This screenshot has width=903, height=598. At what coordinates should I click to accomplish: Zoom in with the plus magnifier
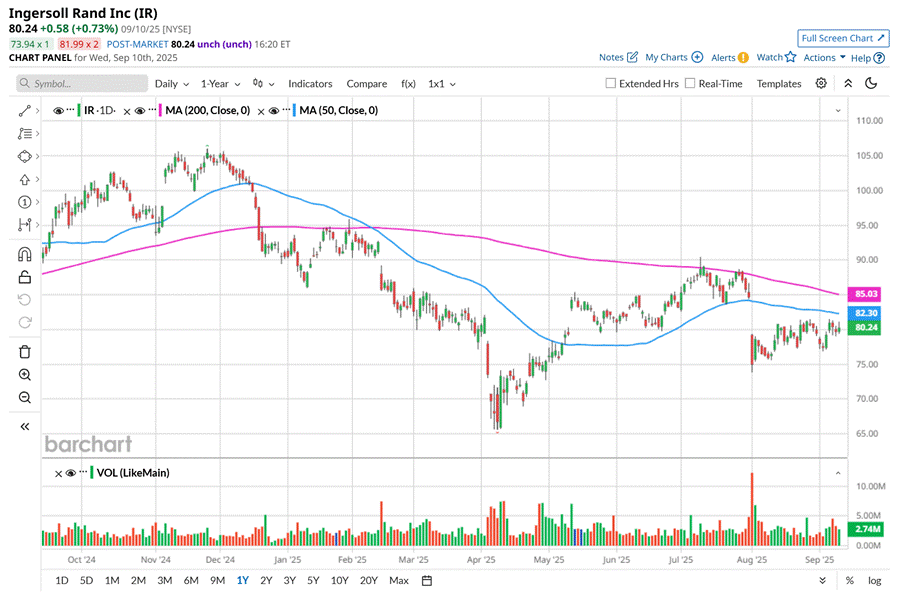[x=24, y=375]
